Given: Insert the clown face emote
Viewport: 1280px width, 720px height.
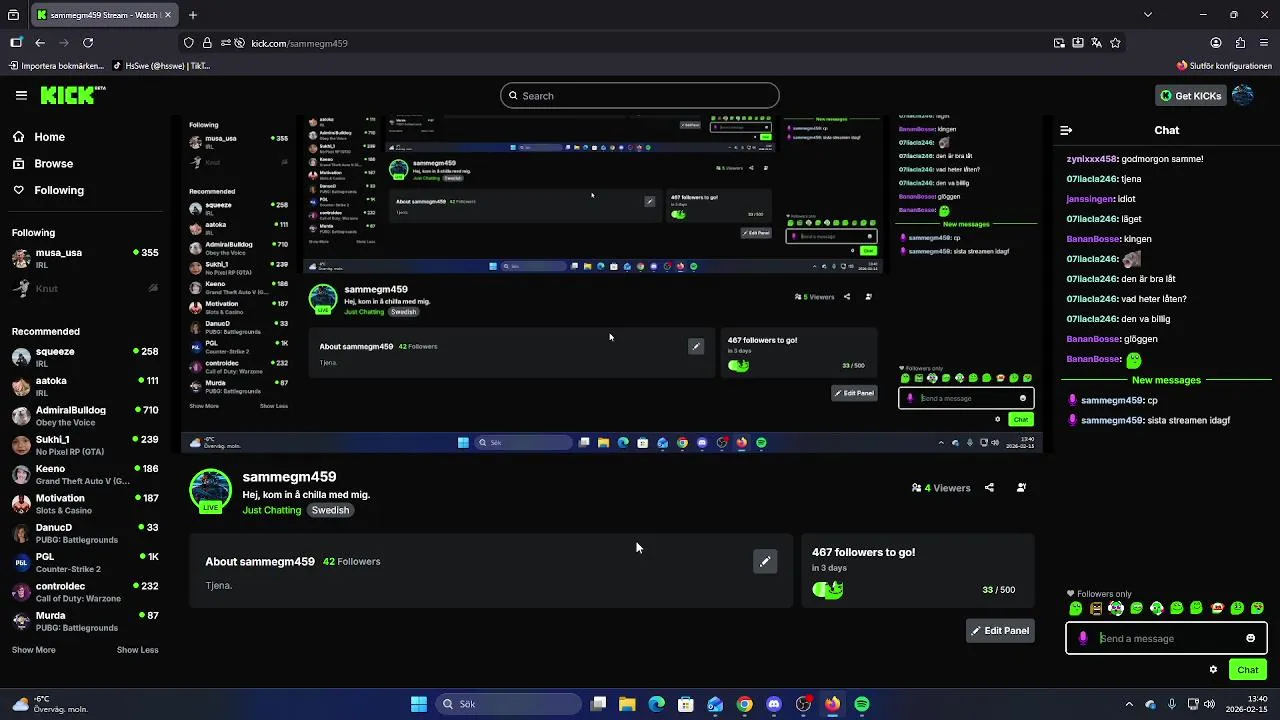Looking at the screenshot, I should coord(1116,608).
